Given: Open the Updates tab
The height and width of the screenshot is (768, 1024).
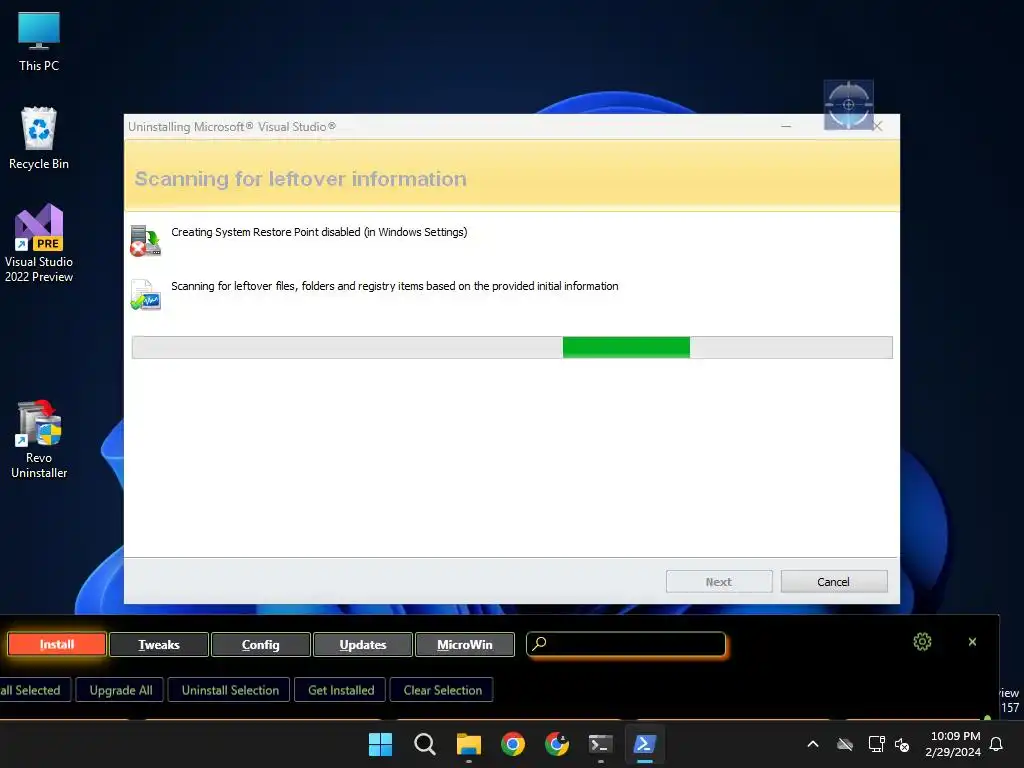Looking at the screenshot, I should [x=362, y=645].
